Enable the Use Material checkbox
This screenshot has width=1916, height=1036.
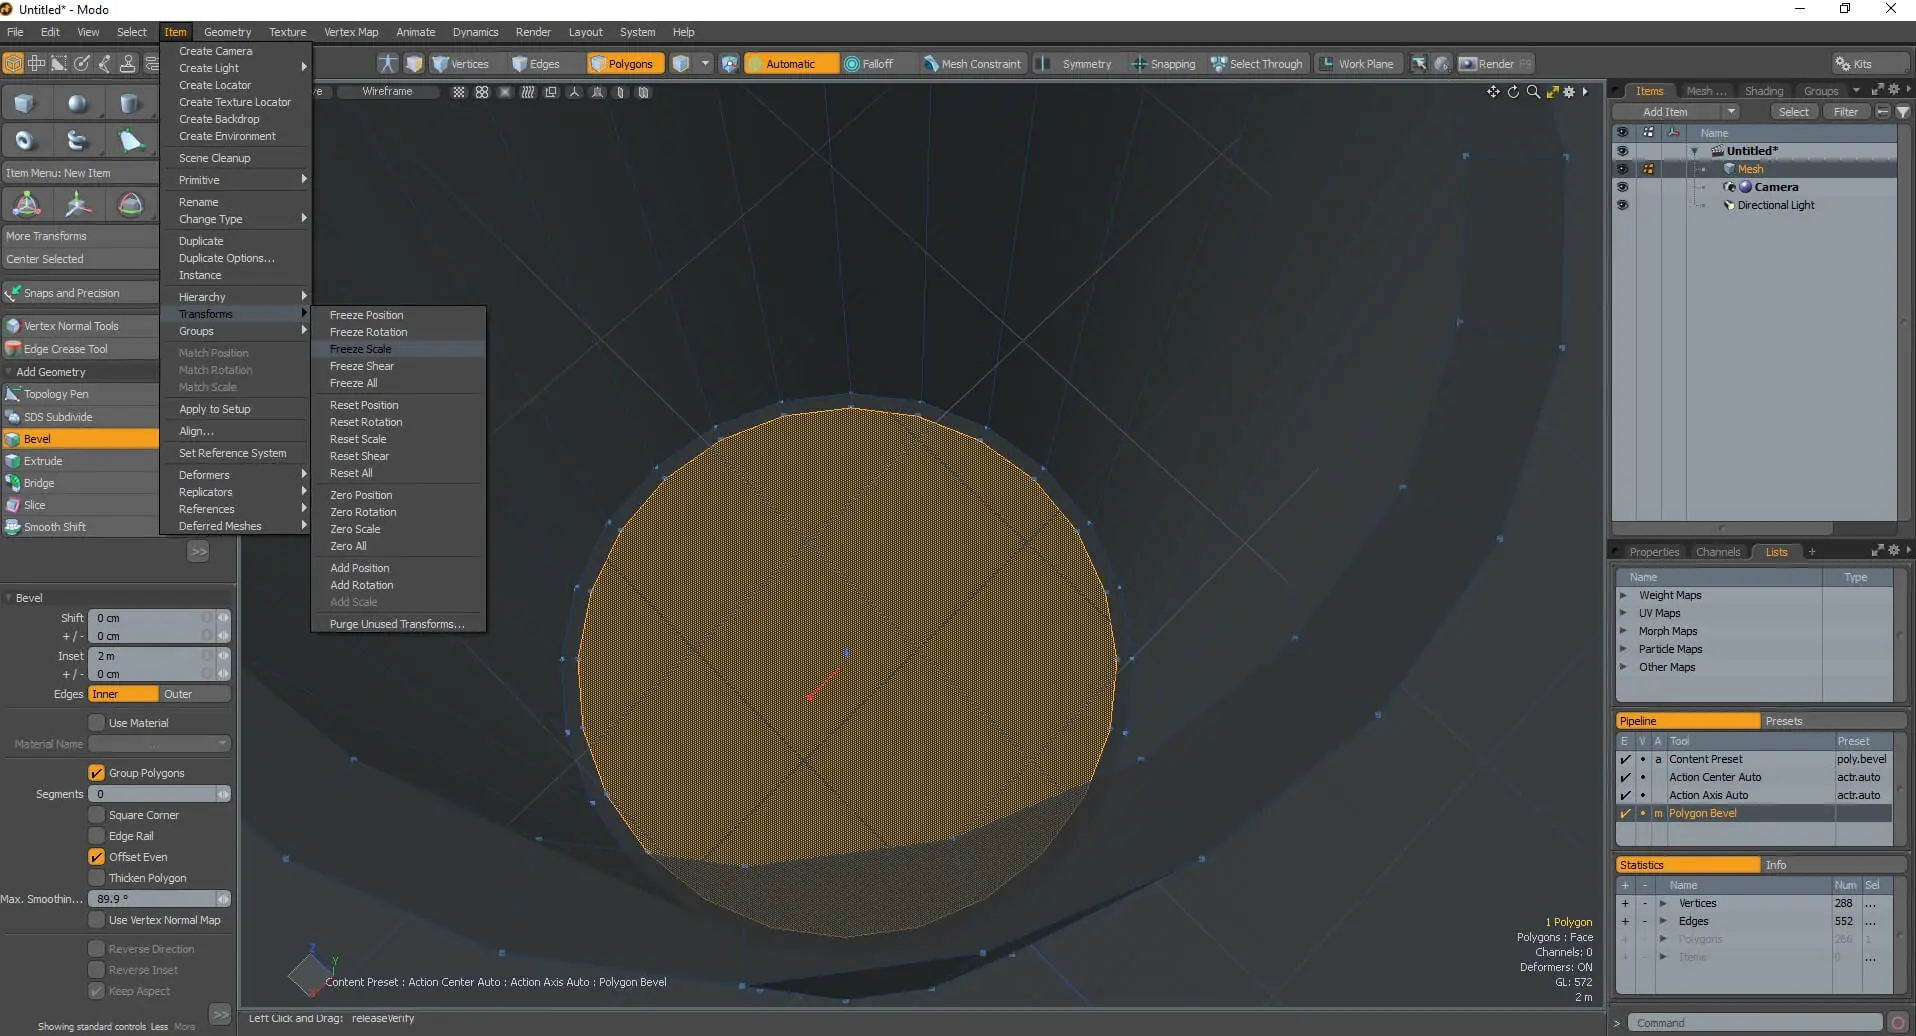click(x=97, y=723)
